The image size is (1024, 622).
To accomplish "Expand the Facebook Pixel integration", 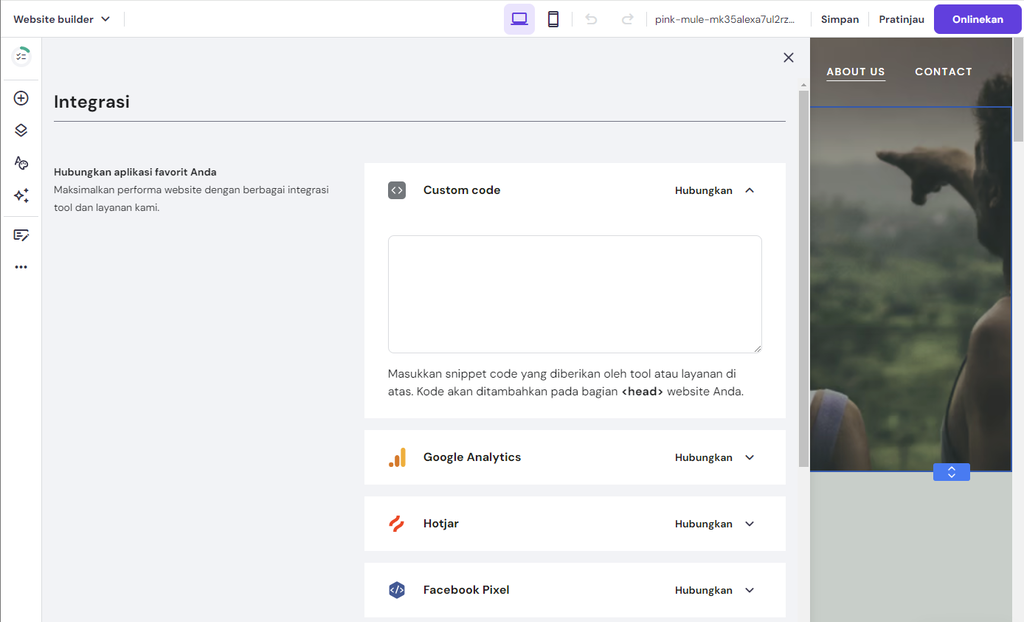I will click(749, 589).
